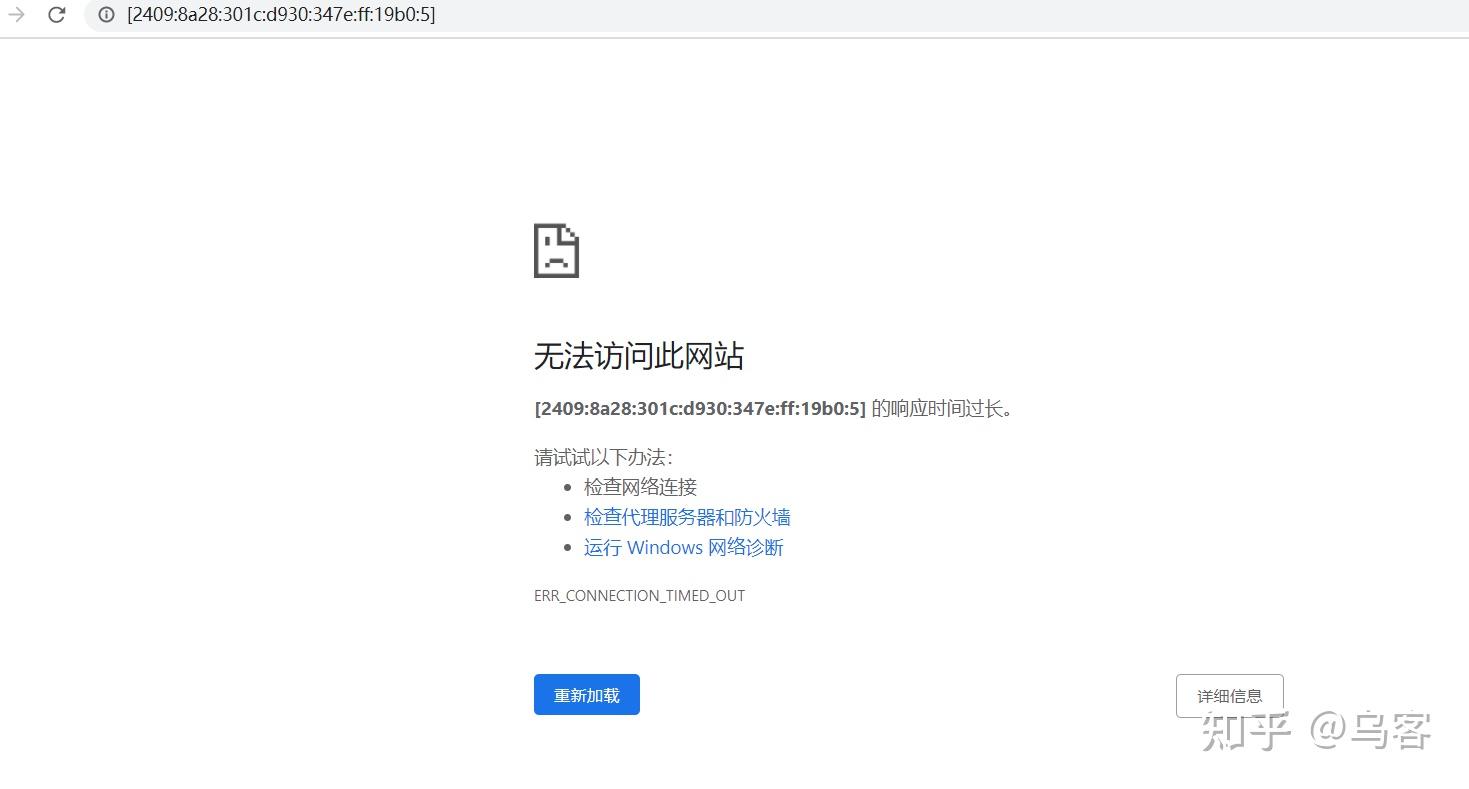
Task: Click the 请试试以下办法 text
Action: point(604,457)
